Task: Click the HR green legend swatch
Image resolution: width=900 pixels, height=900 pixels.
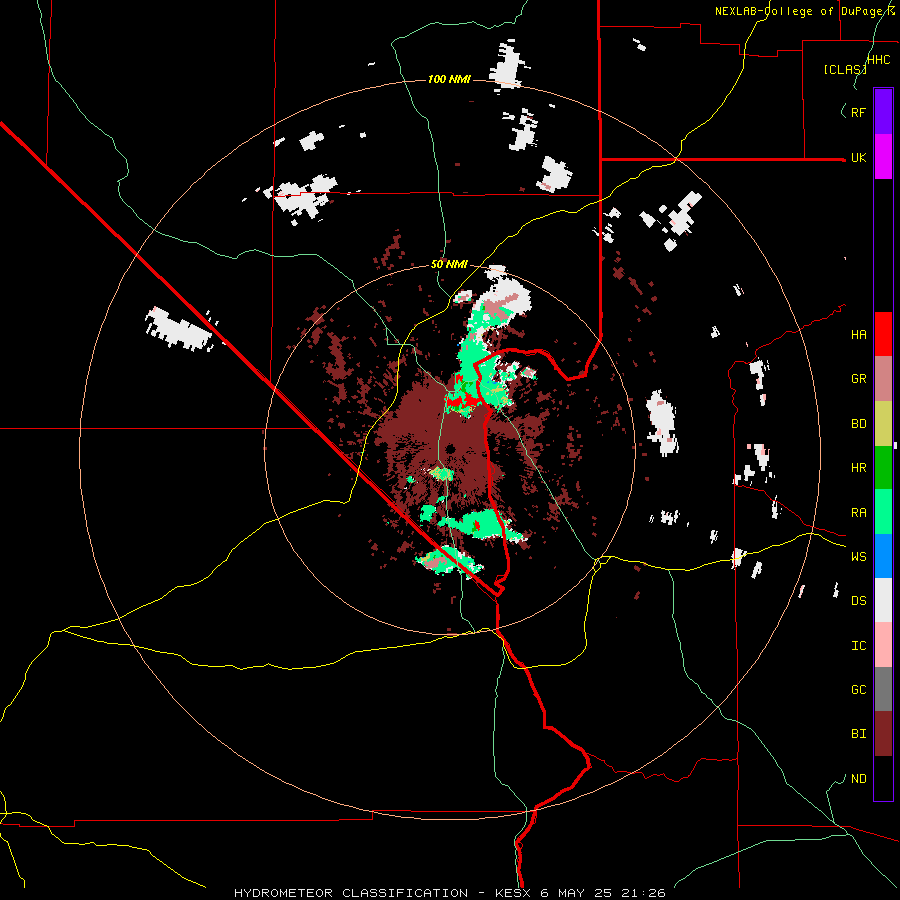Action: click(x=883, y=468)
